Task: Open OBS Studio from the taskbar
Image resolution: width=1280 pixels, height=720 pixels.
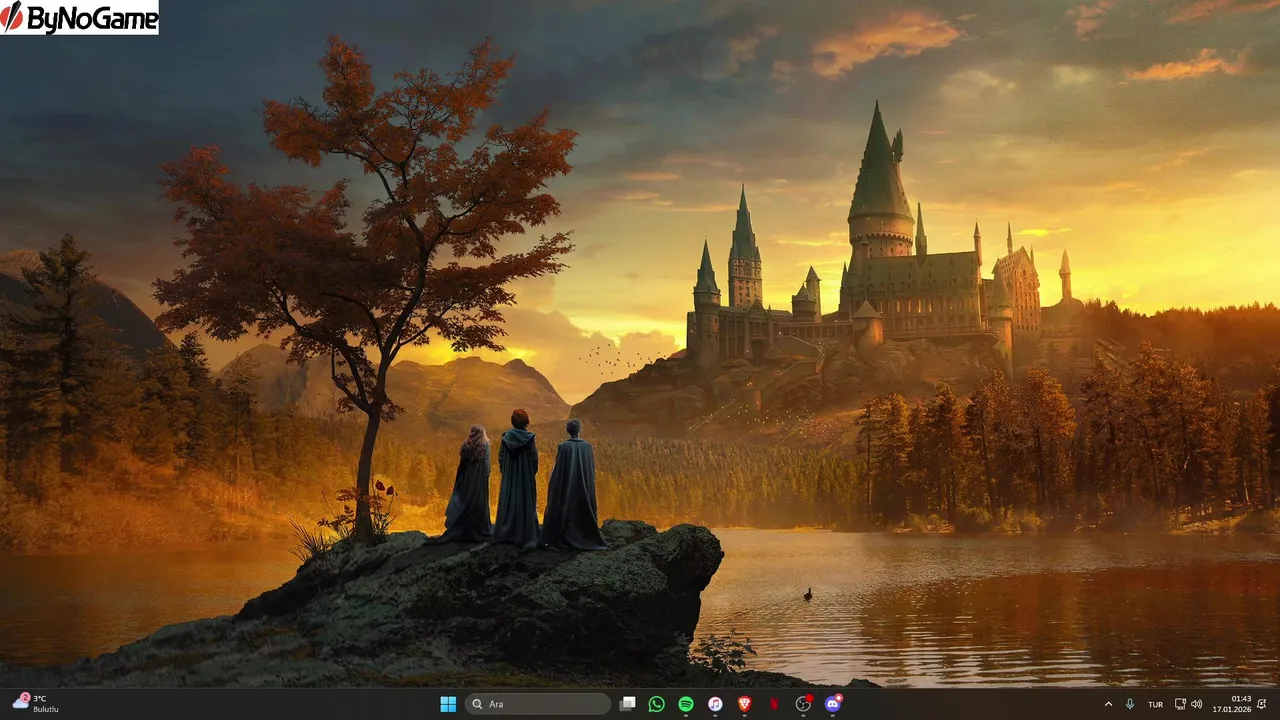Action: (x=803, y=704)
